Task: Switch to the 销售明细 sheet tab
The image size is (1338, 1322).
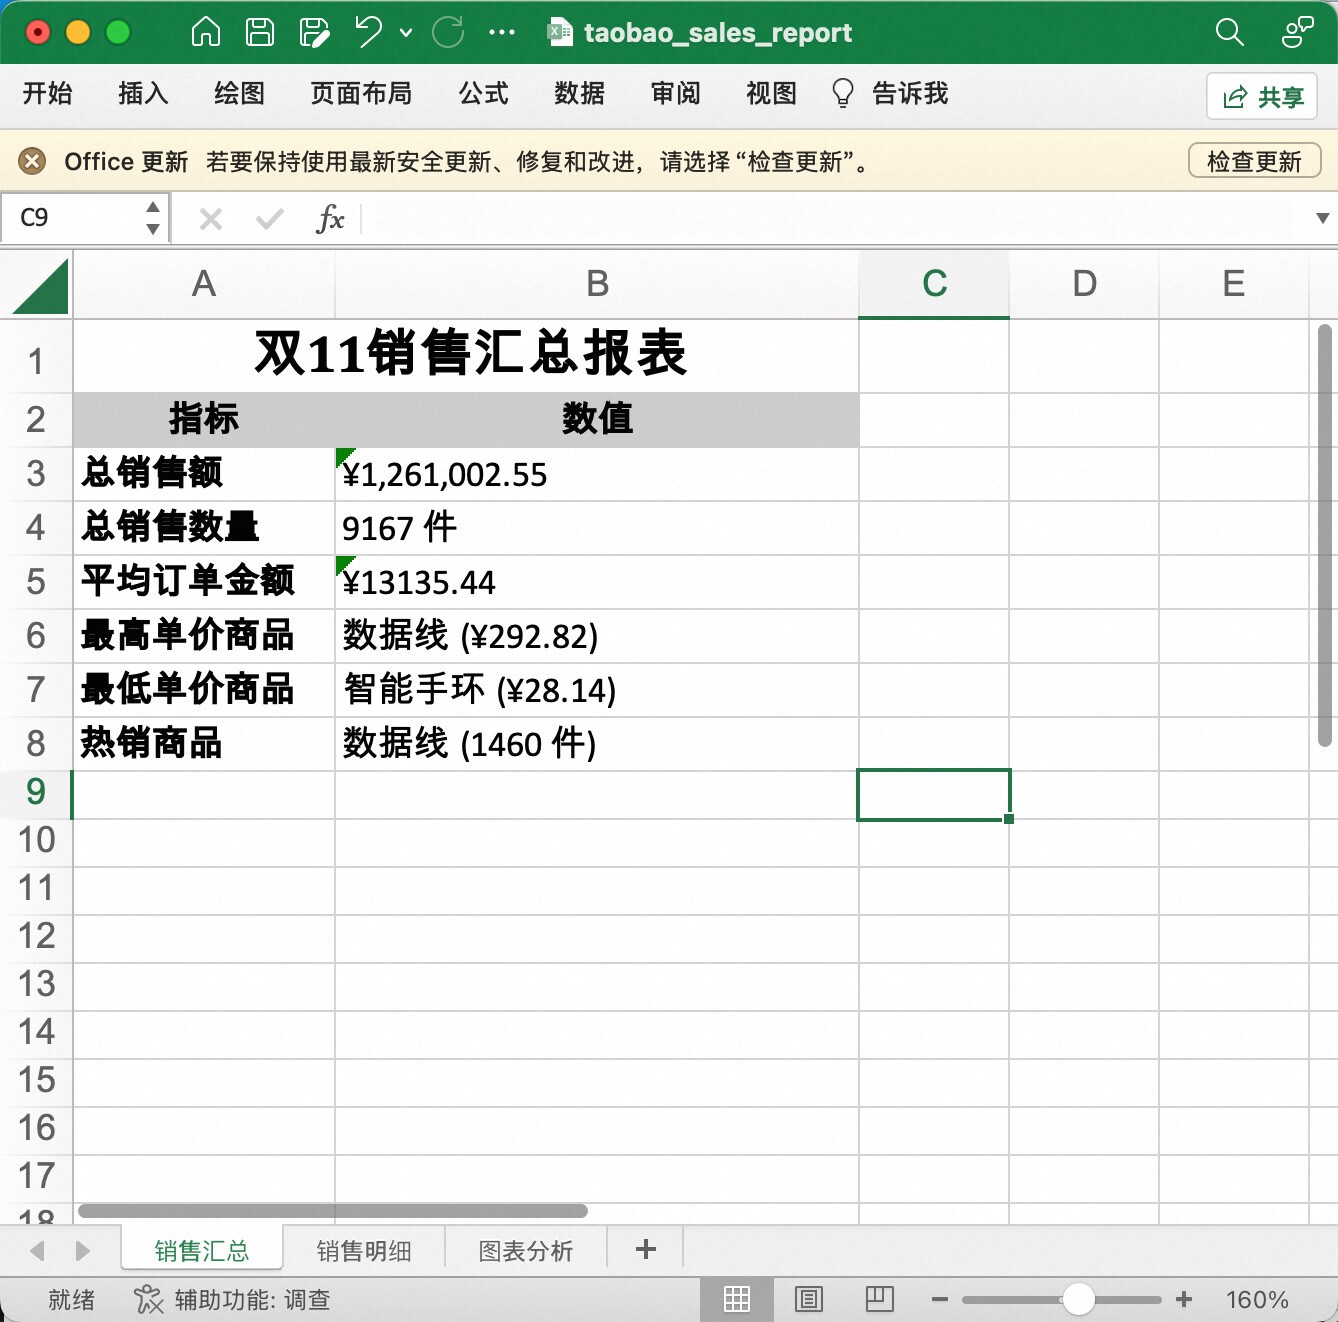Action: [x=364, y=1251]
